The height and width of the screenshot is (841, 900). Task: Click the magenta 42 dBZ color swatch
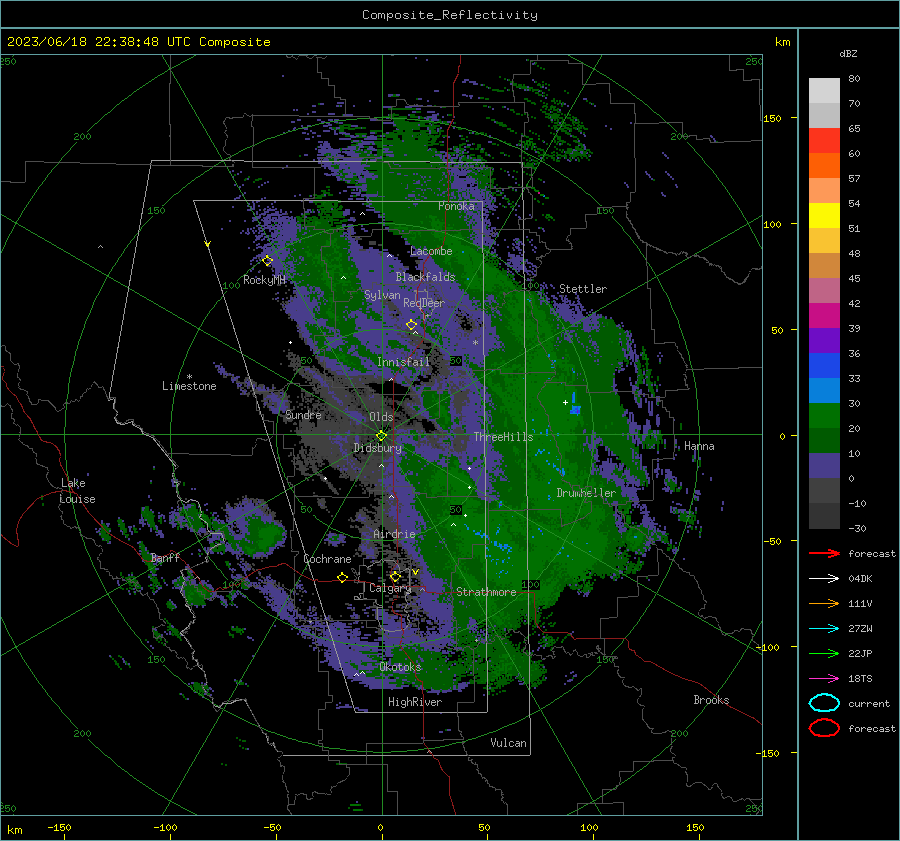click(824, 315)
